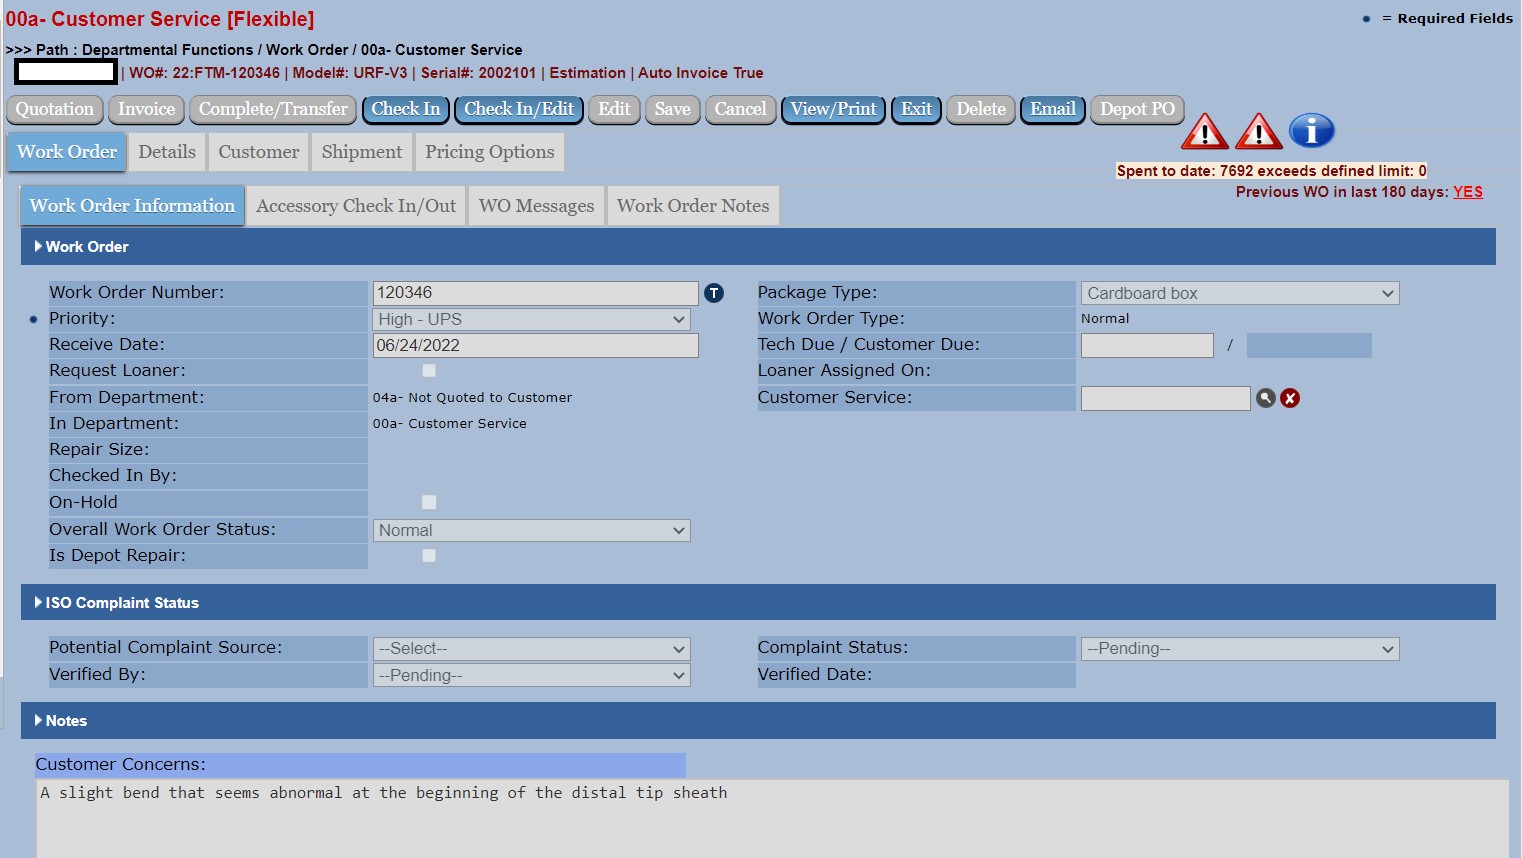Click the Customer Service search magnifier icon
Image resolution: width=1522 pixels, height=858 pixels.
coord(1265,398)
